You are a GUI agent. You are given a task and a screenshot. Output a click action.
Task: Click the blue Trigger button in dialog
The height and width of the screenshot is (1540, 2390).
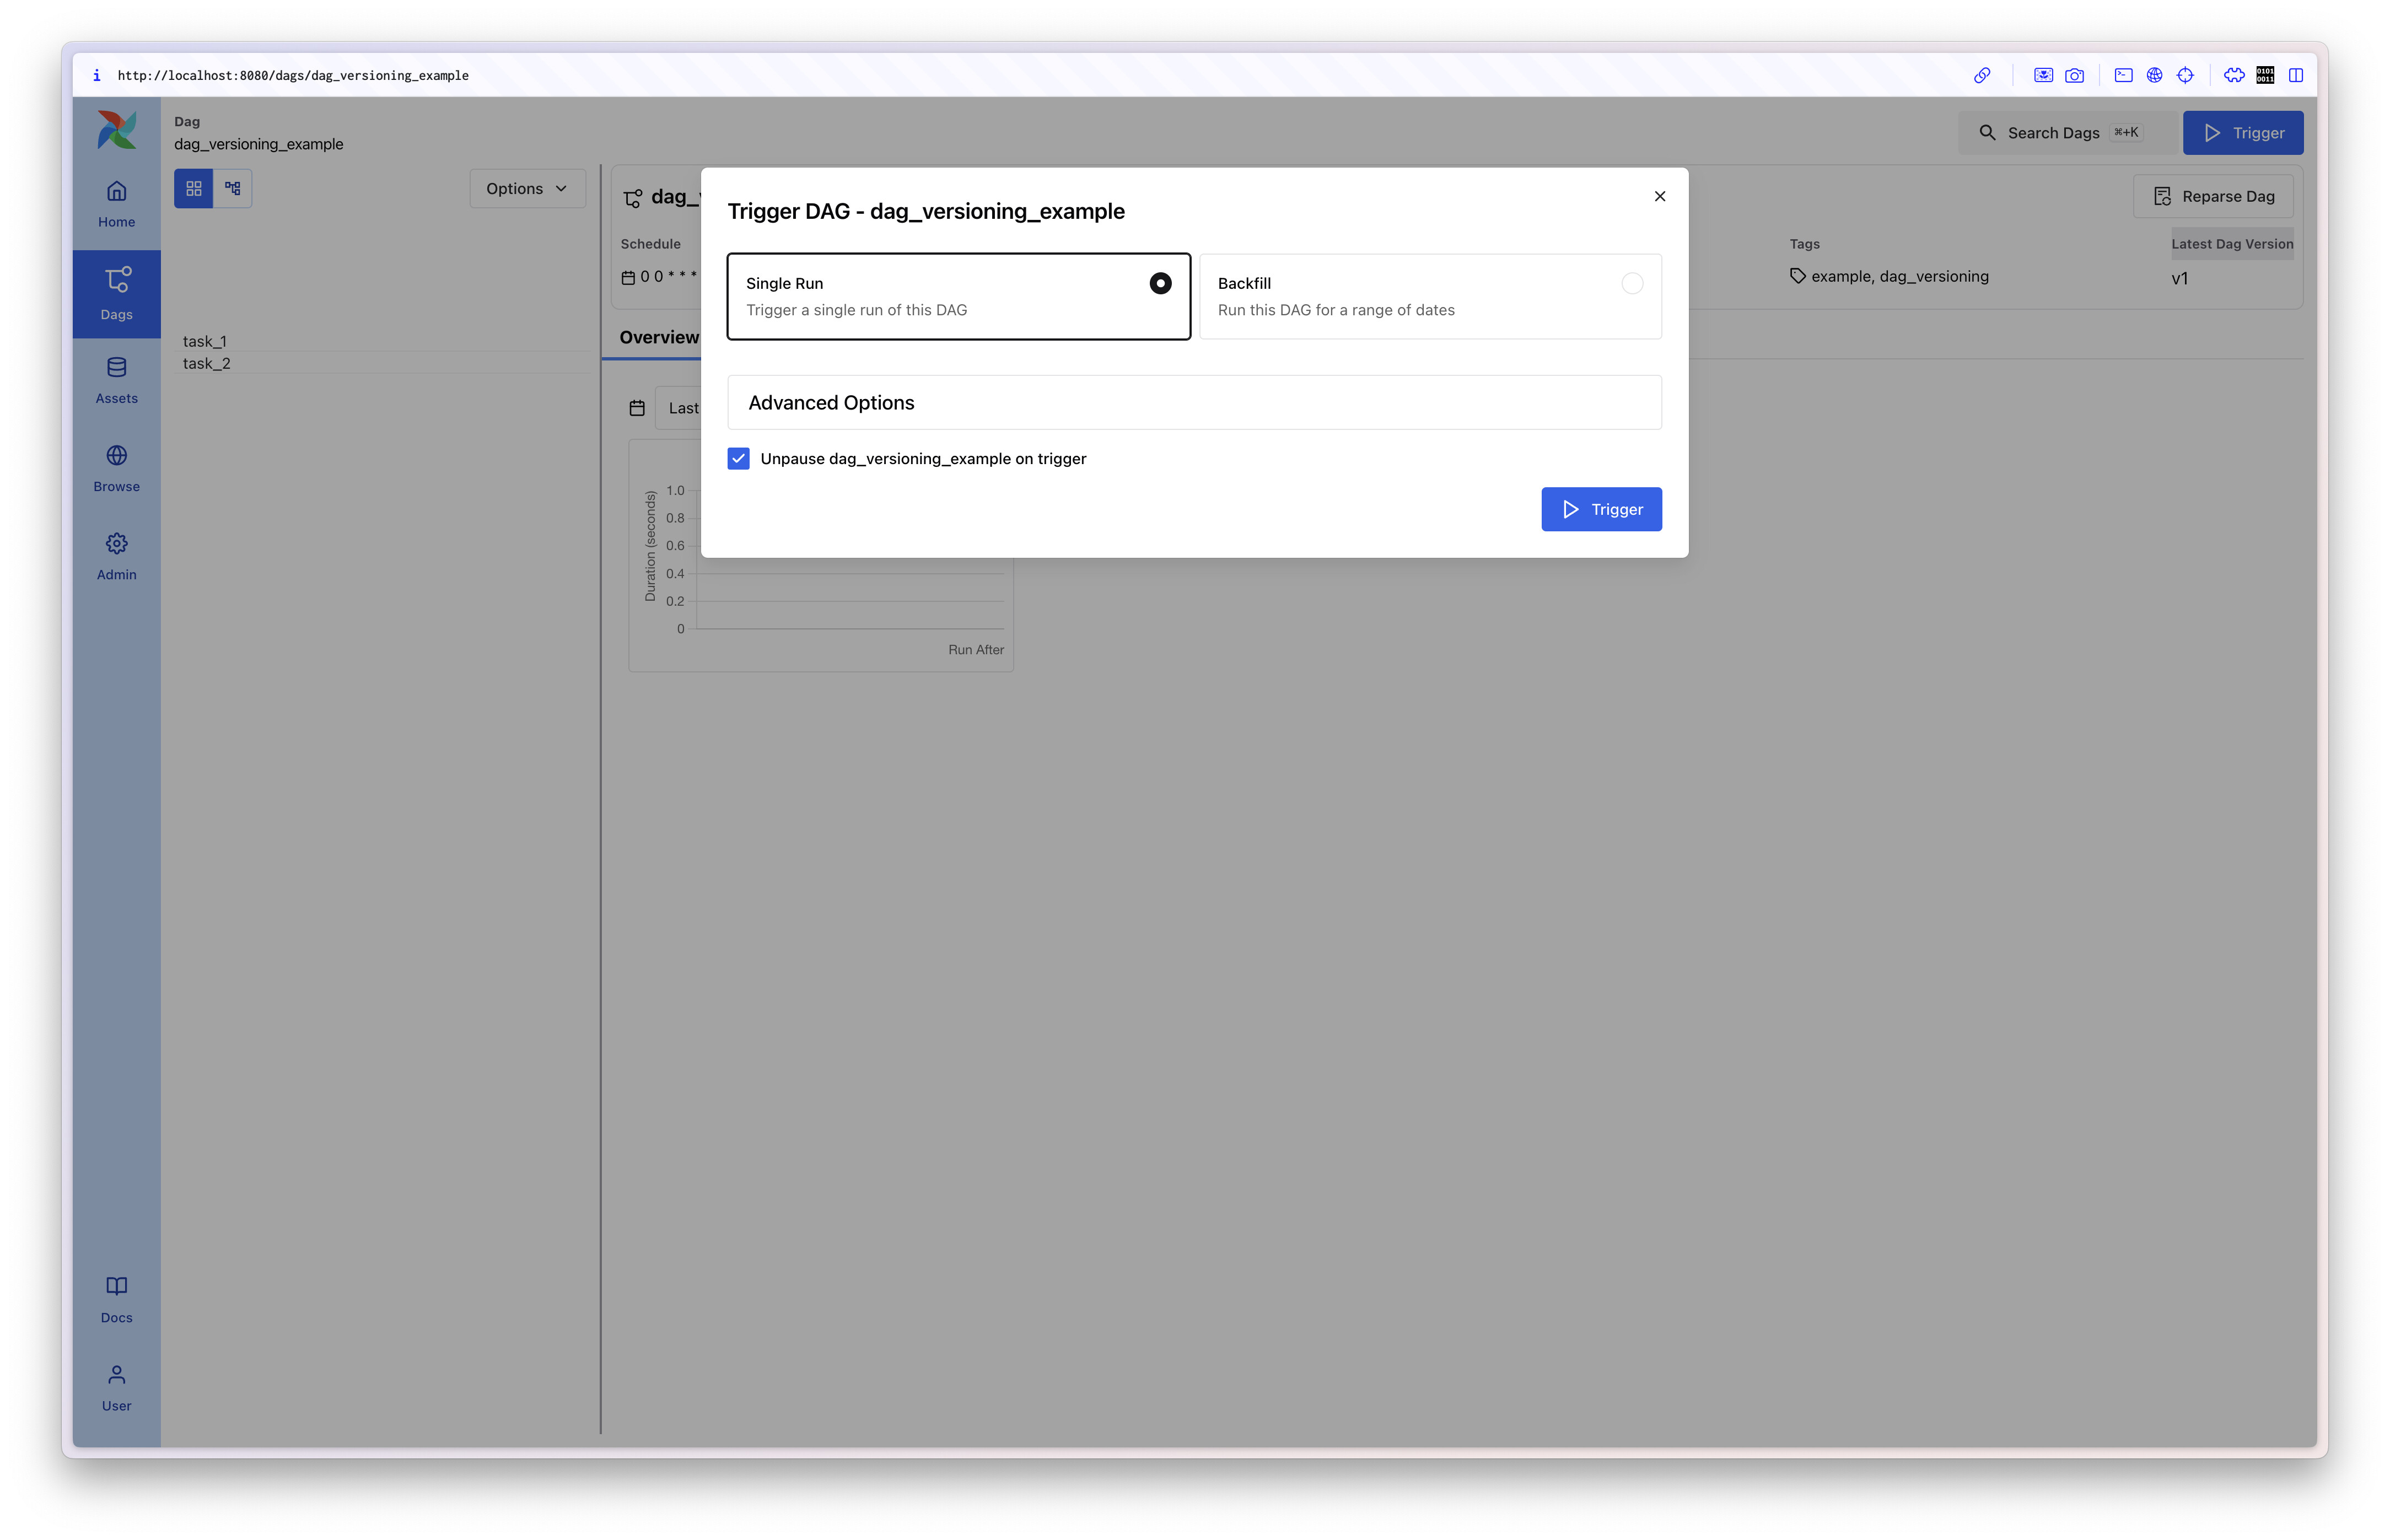[x=1600, y=509]
